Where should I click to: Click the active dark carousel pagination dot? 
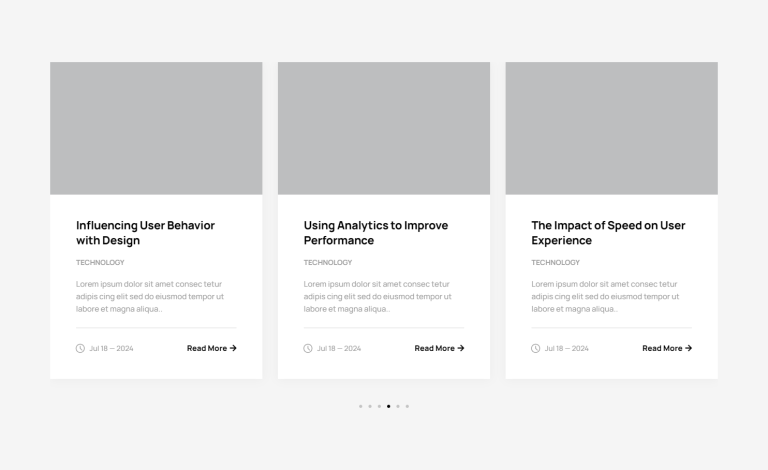(x=389, y=406)
